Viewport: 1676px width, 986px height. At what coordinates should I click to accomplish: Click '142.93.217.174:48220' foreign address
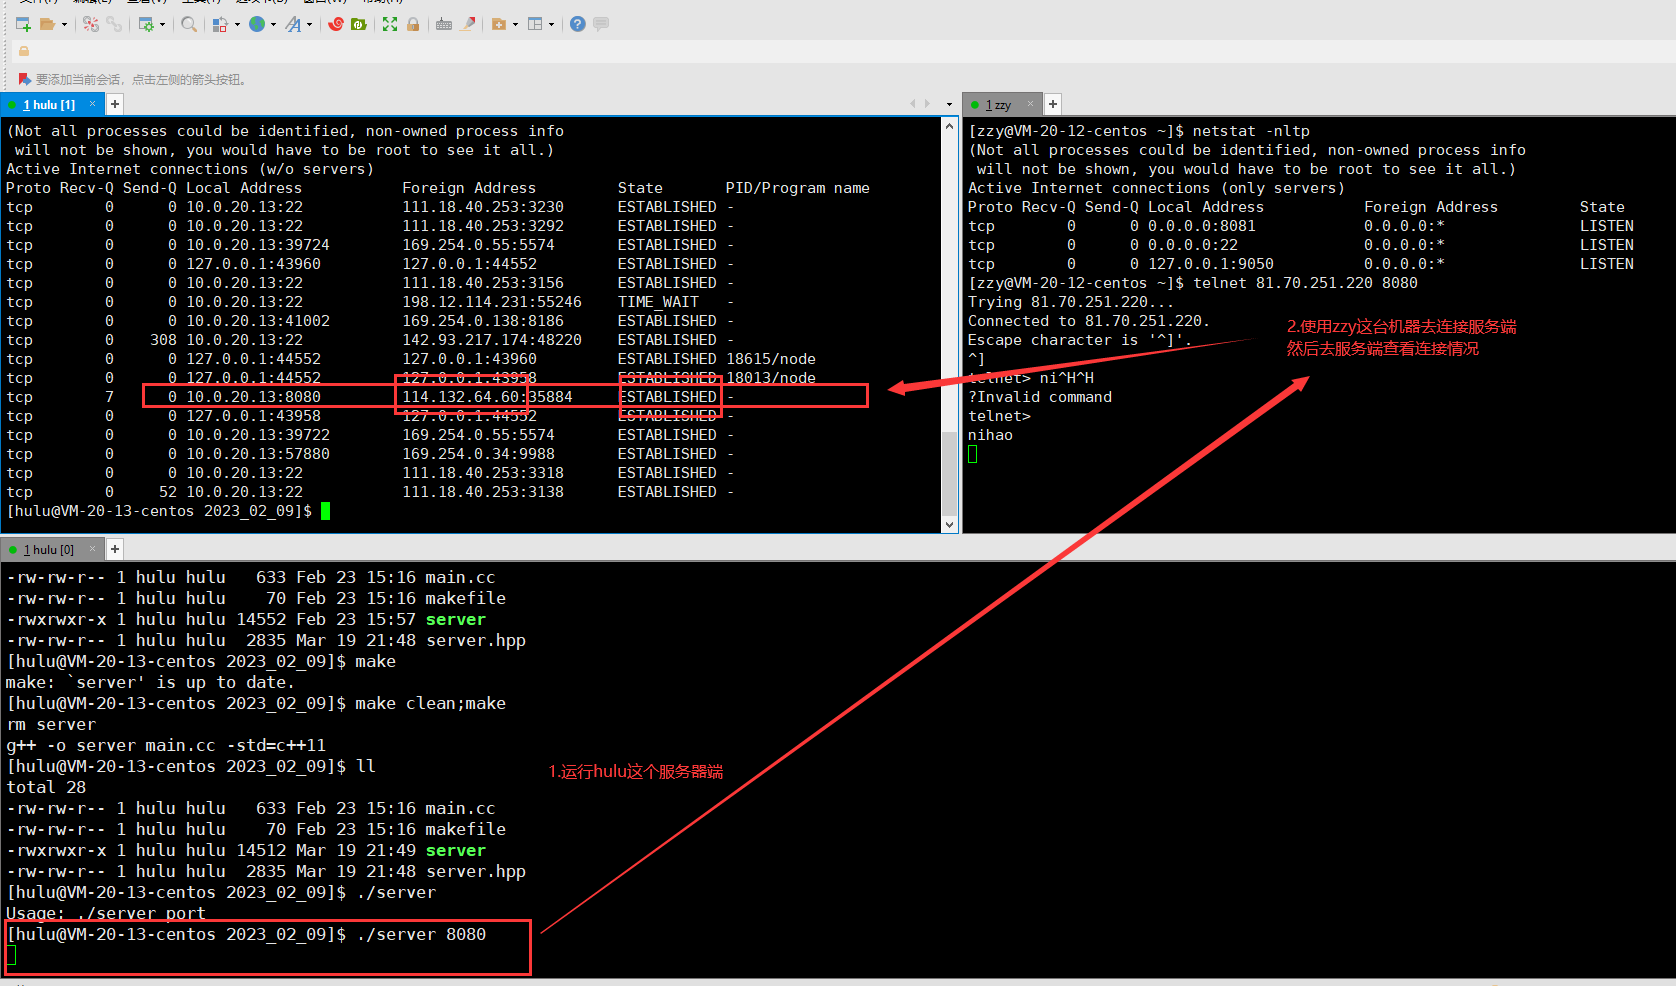point(492,340)
